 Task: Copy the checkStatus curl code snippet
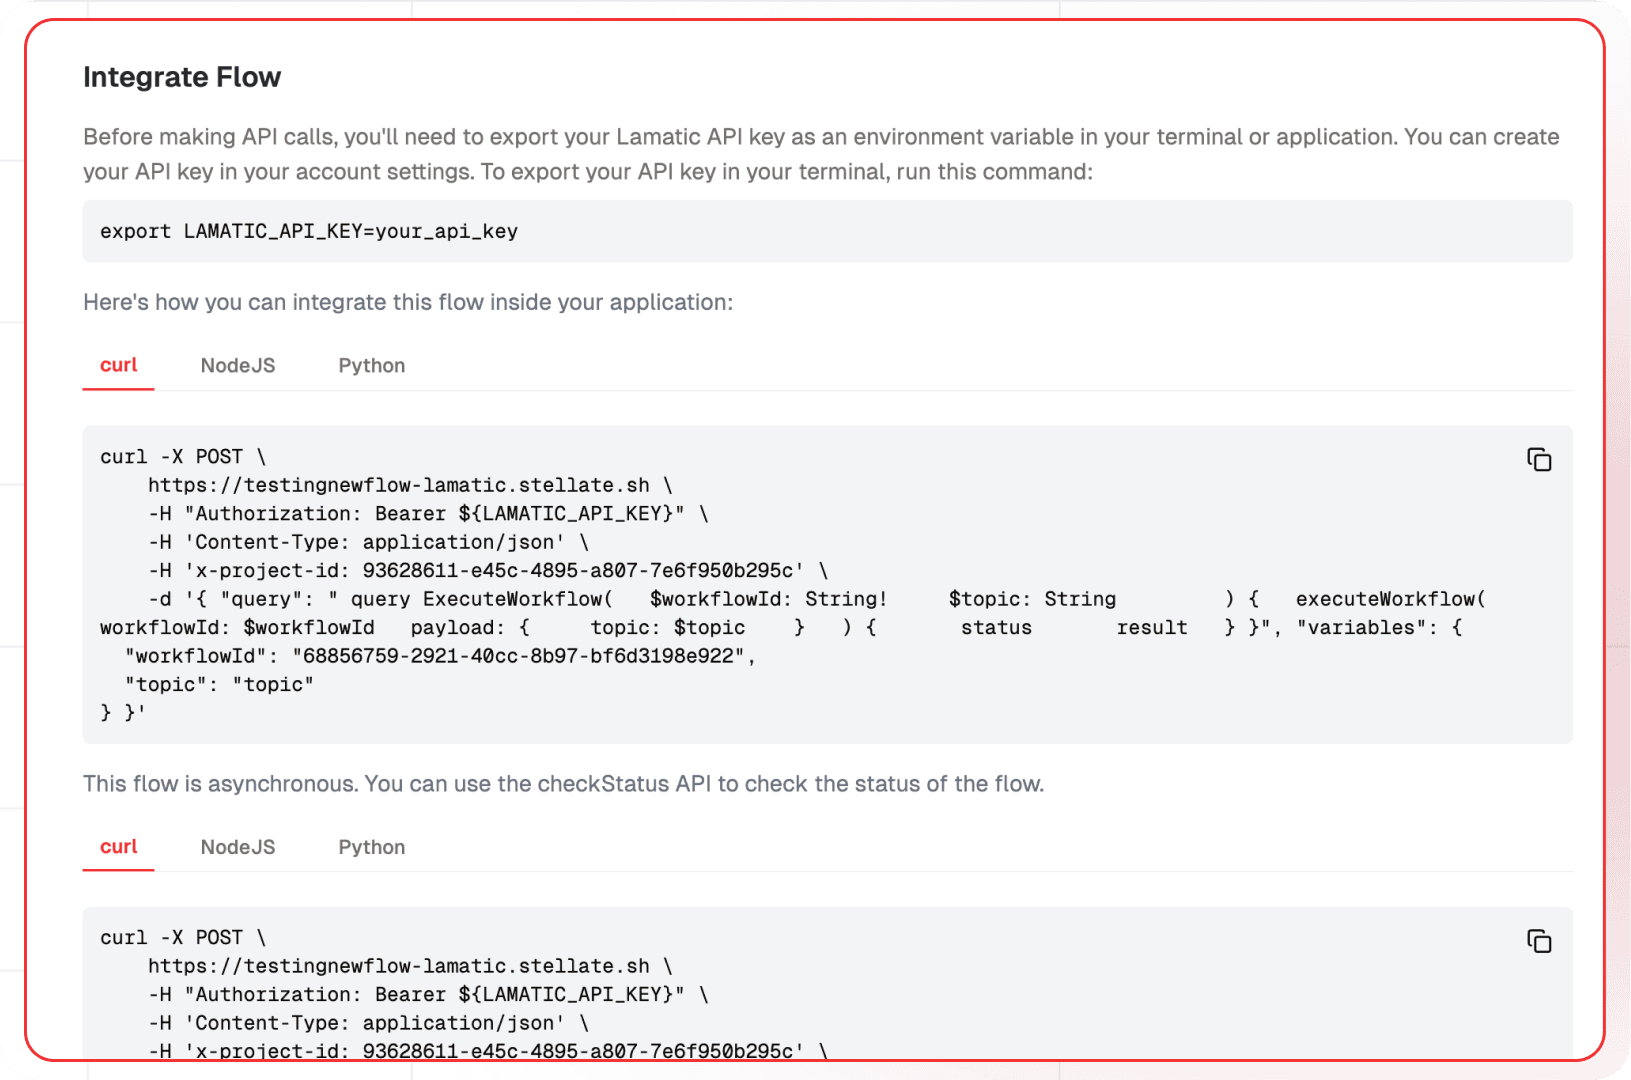pyautogui.click(x=1538, y=941)
